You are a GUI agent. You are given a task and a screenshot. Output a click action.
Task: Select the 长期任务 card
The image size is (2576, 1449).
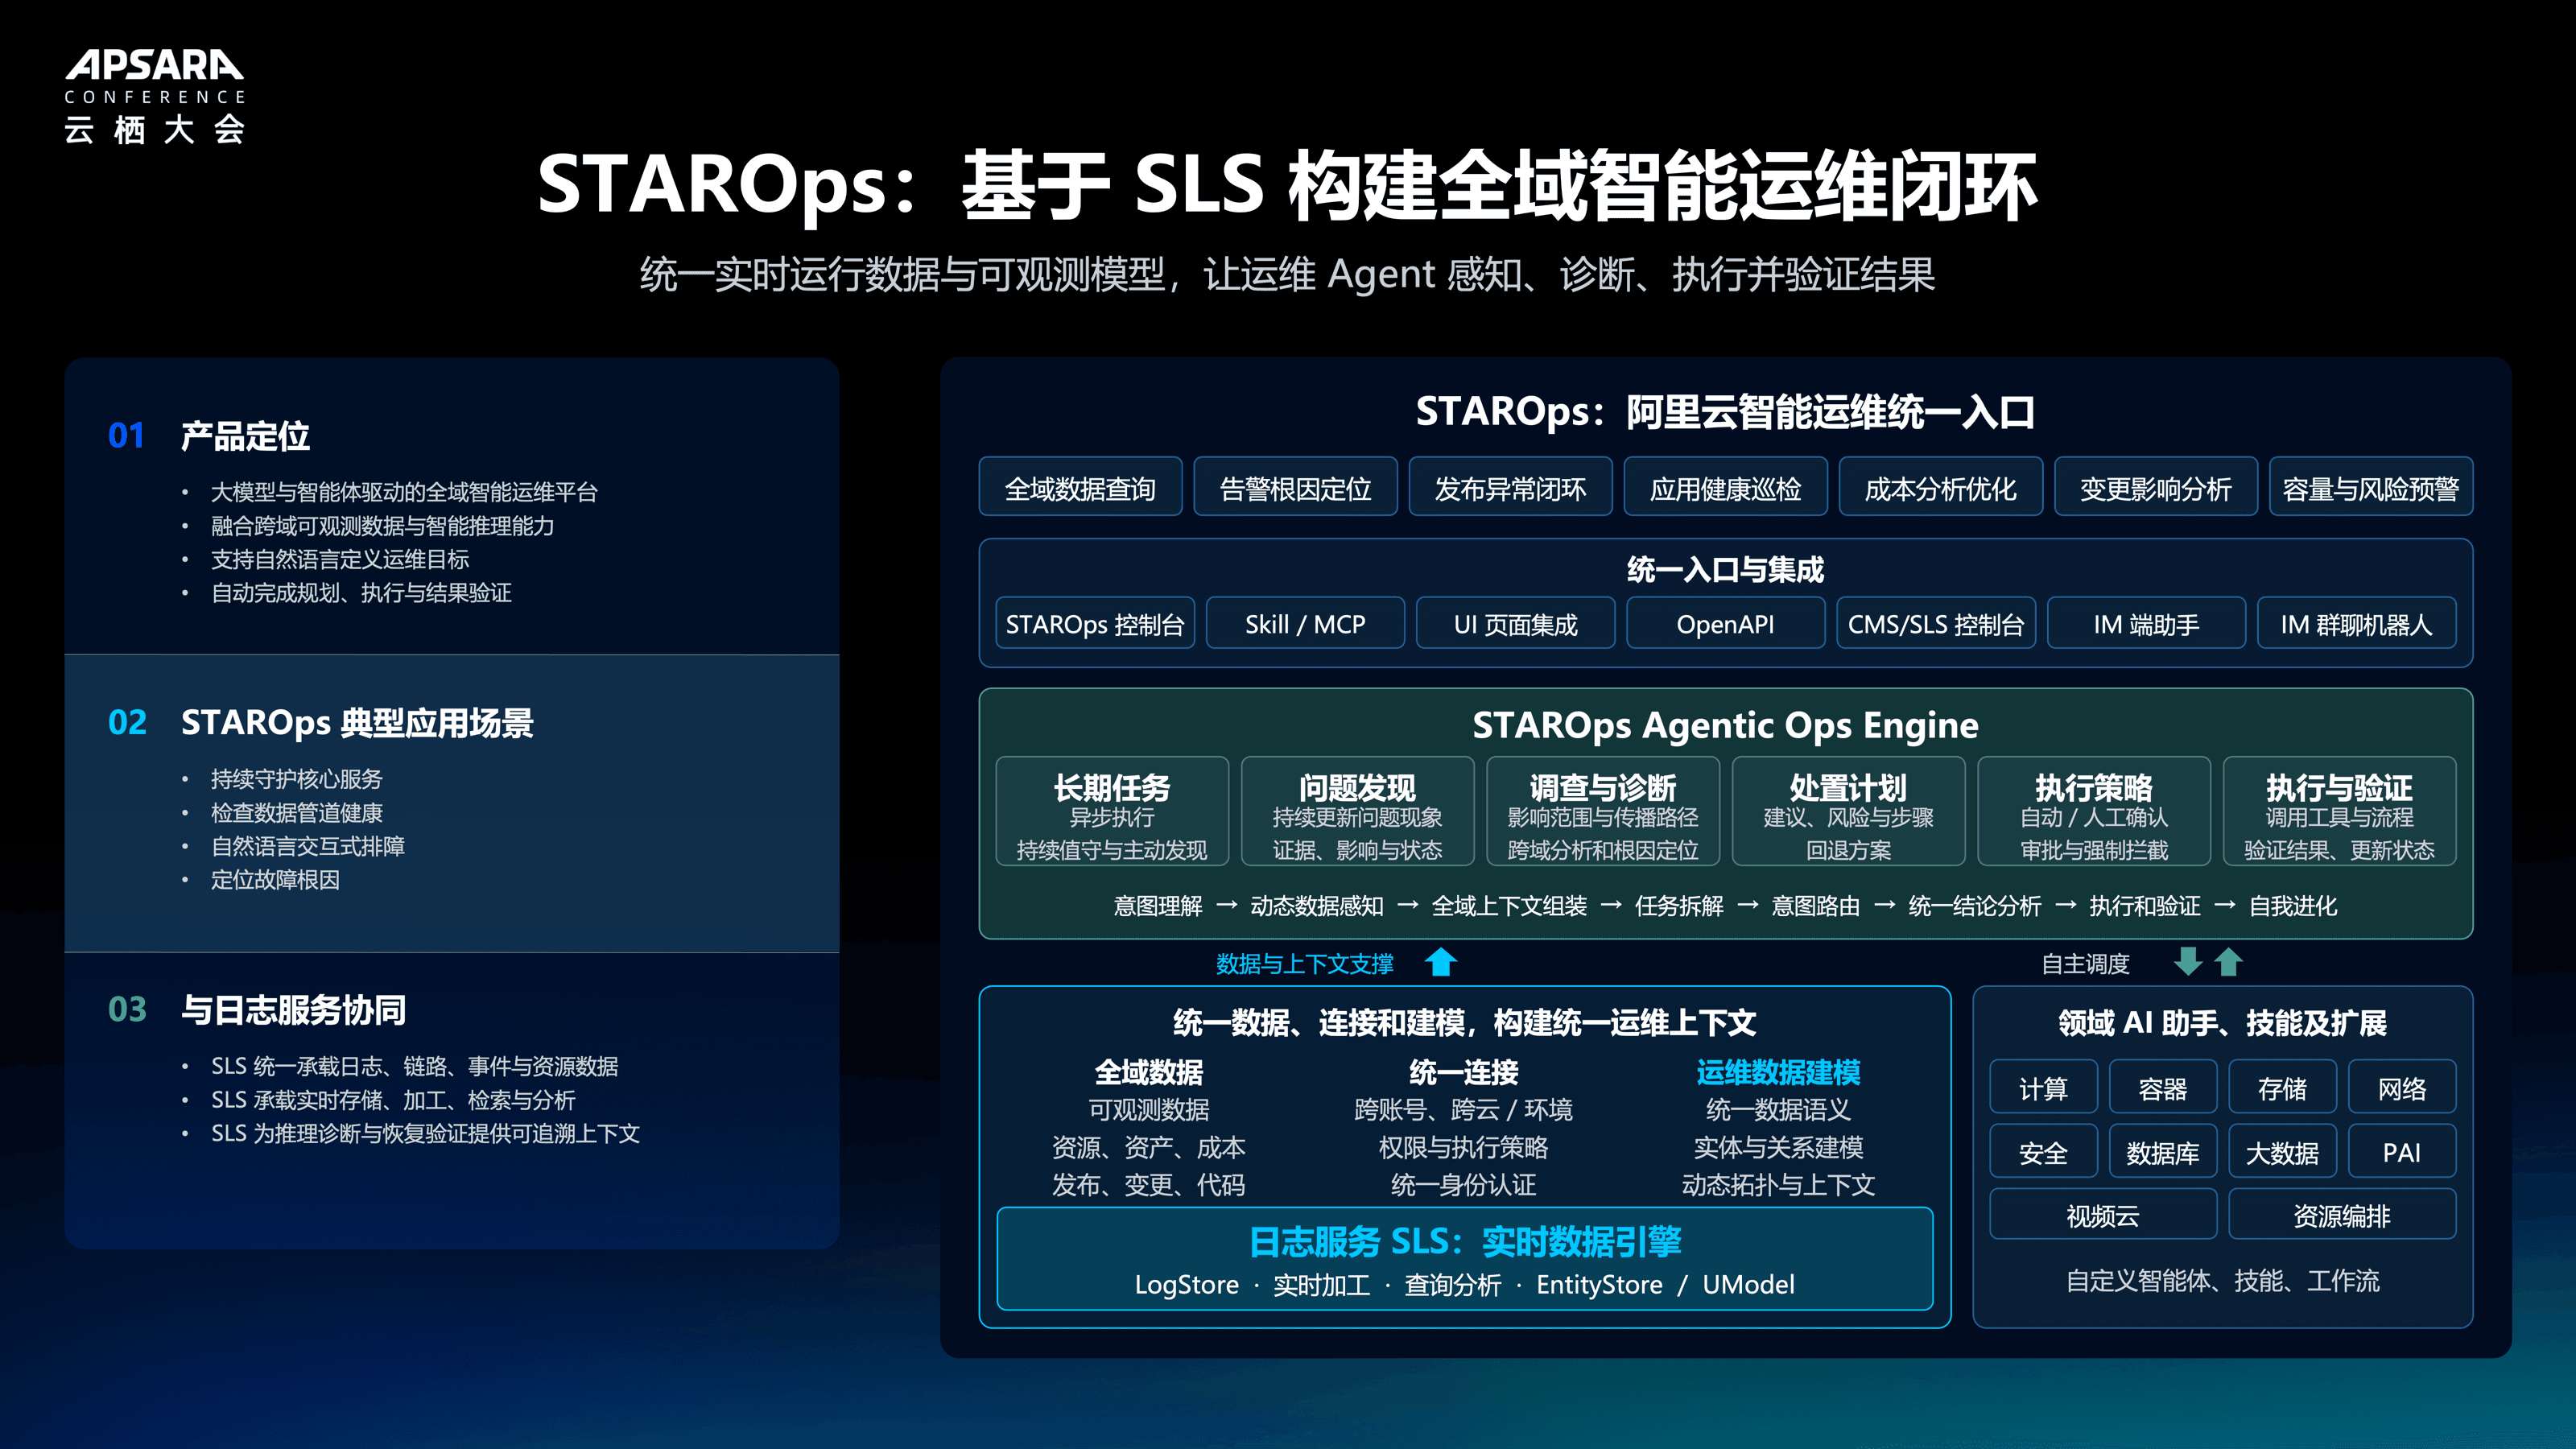pyautogui.click(x=1112, y=812)
